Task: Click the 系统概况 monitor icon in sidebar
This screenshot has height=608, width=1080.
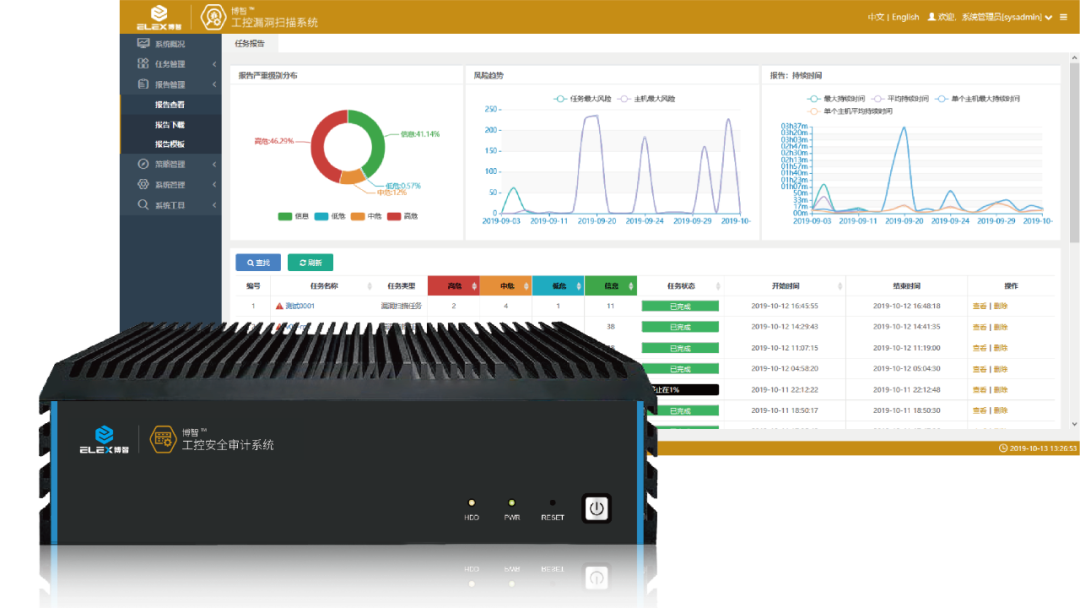Action: (143, 44)
